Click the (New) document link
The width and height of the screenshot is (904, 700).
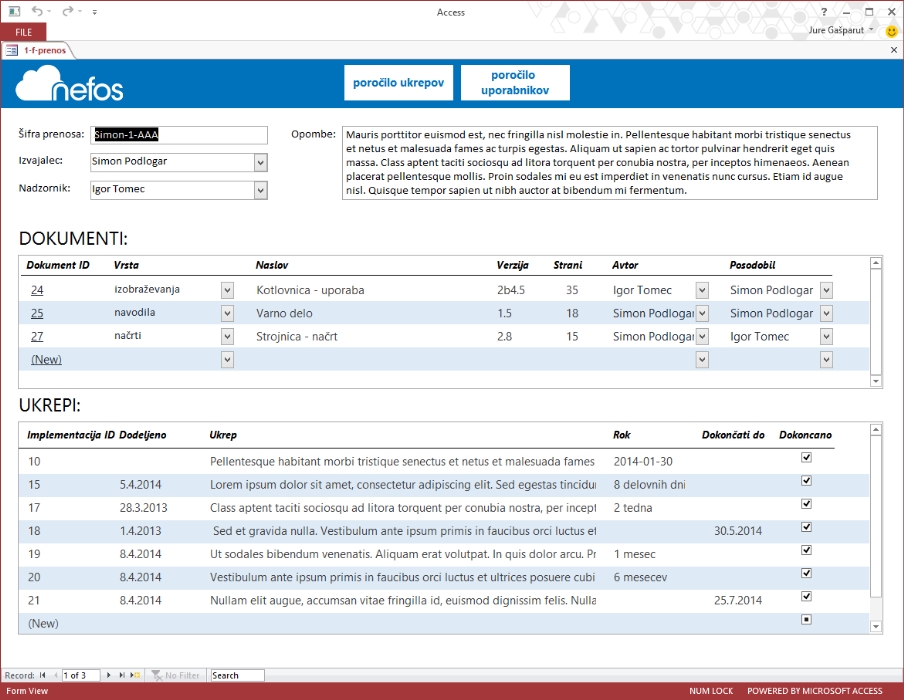coord(46,359)
